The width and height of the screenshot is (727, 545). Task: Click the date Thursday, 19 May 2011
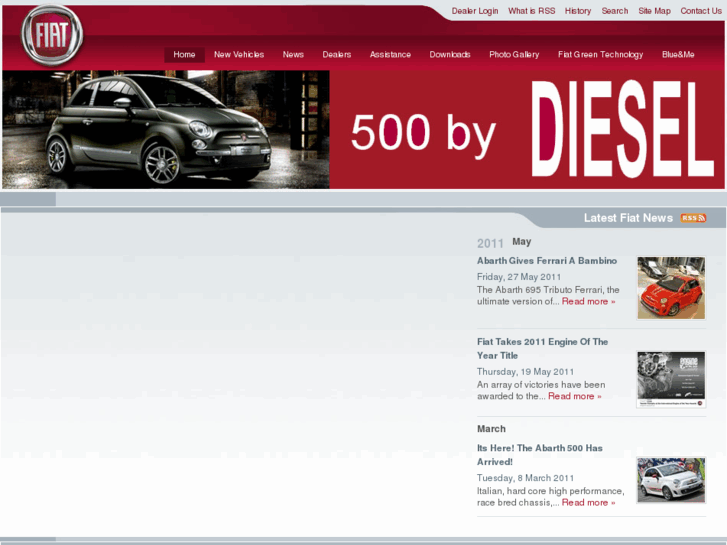pyautogui.click(x=525, y=372)
